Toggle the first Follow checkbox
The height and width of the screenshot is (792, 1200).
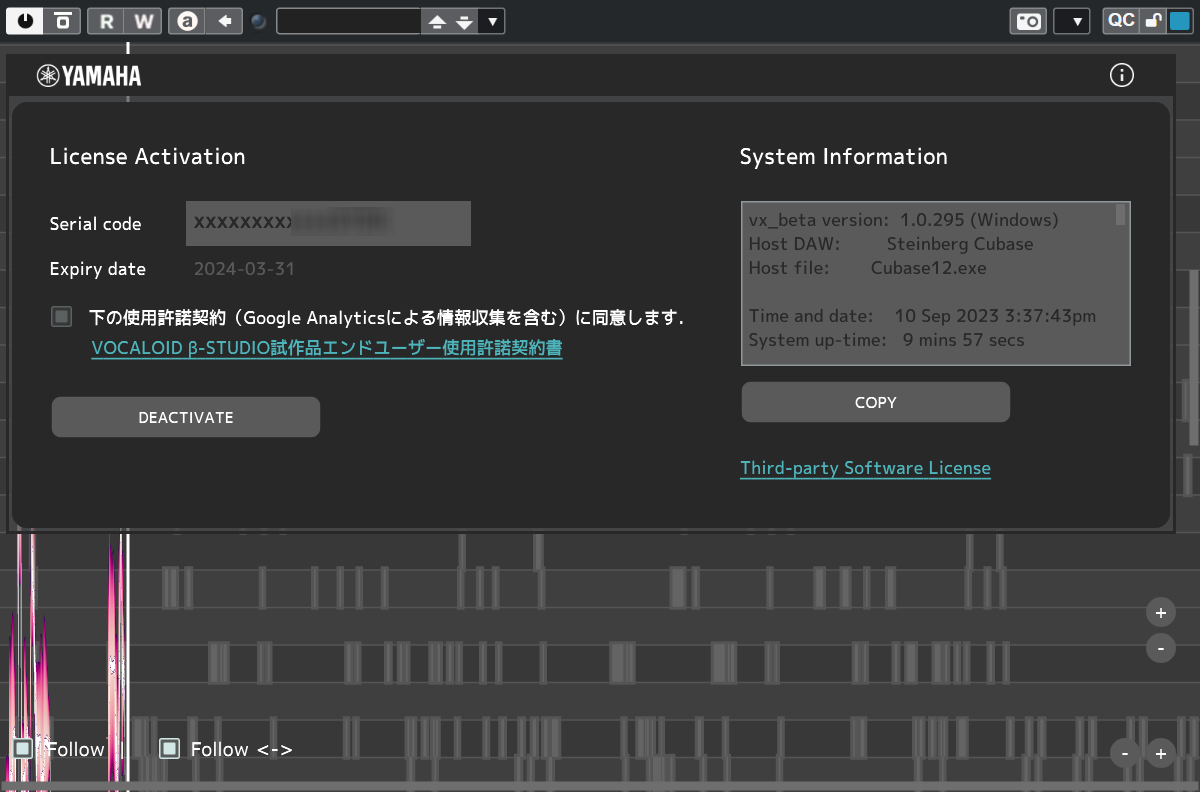(x=23, y=748)
